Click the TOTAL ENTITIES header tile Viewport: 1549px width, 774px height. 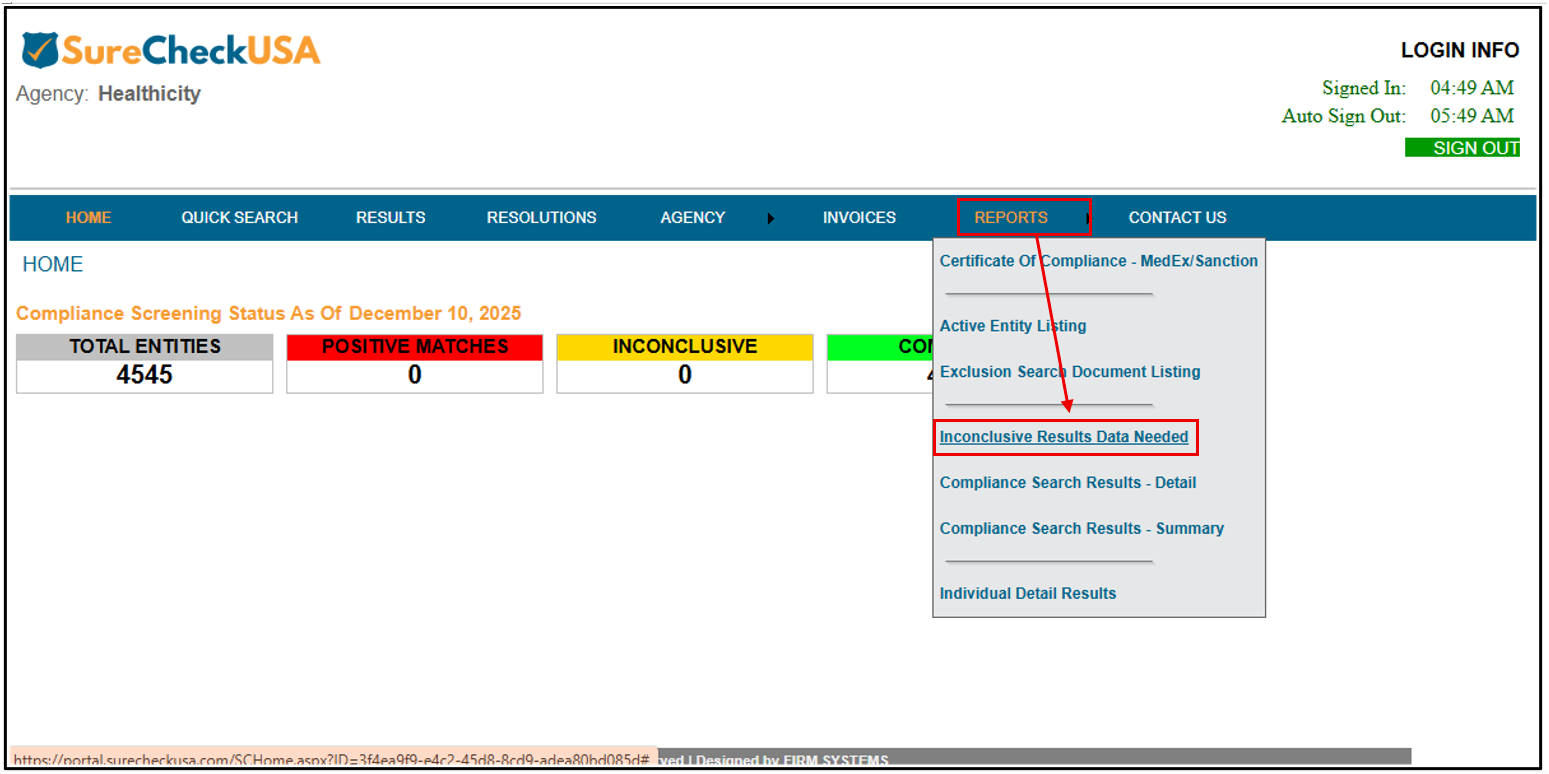click(x=145, y=347)
